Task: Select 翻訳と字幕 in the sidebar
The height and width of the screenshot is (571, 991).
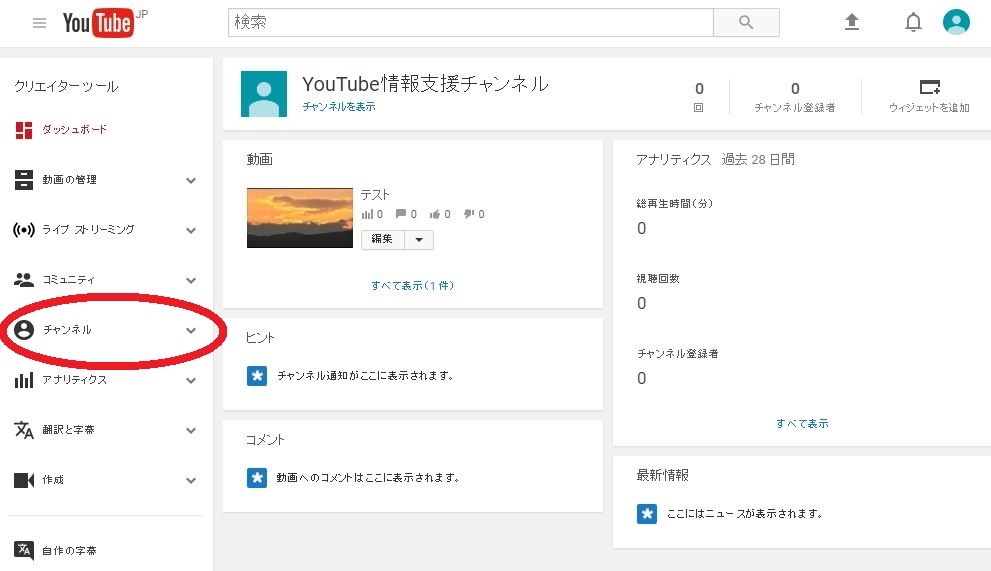Action: [x=68, y=429]
